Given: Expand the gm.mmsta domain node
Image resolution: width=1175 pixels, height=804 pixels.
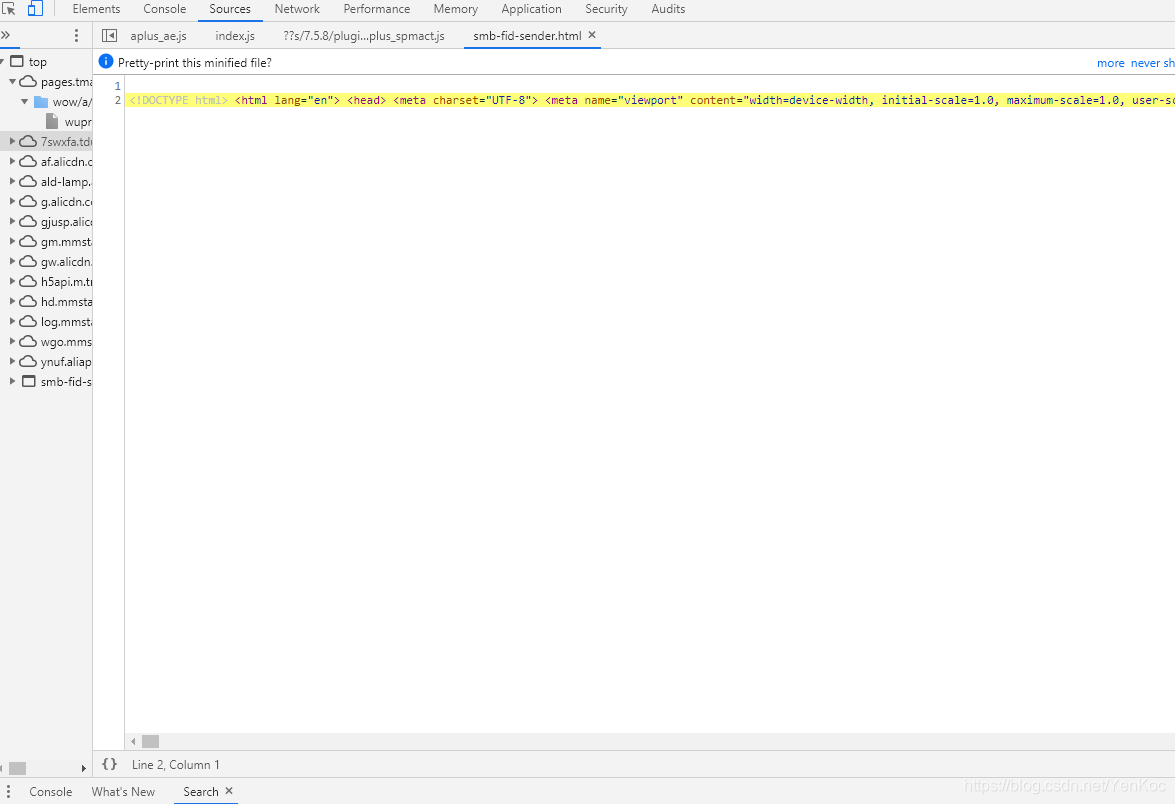Looking at the screenshot, I should point(12,241).
